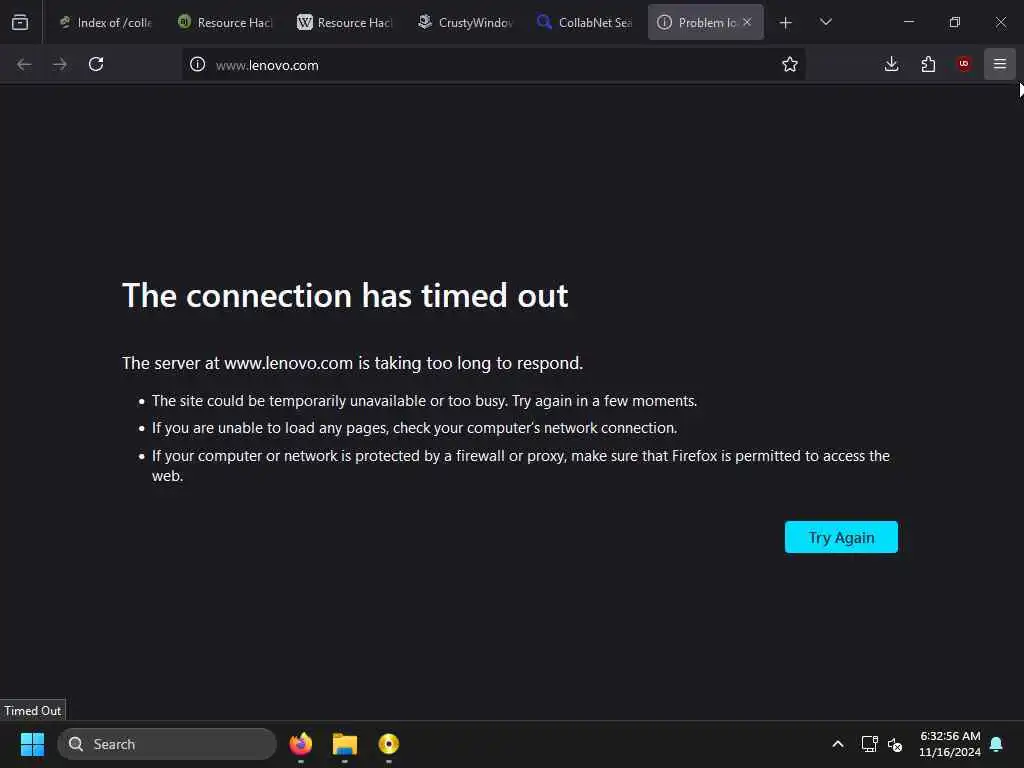Open network status icon in tray
Screen dimensions: 1024x768
click(869, 744)
